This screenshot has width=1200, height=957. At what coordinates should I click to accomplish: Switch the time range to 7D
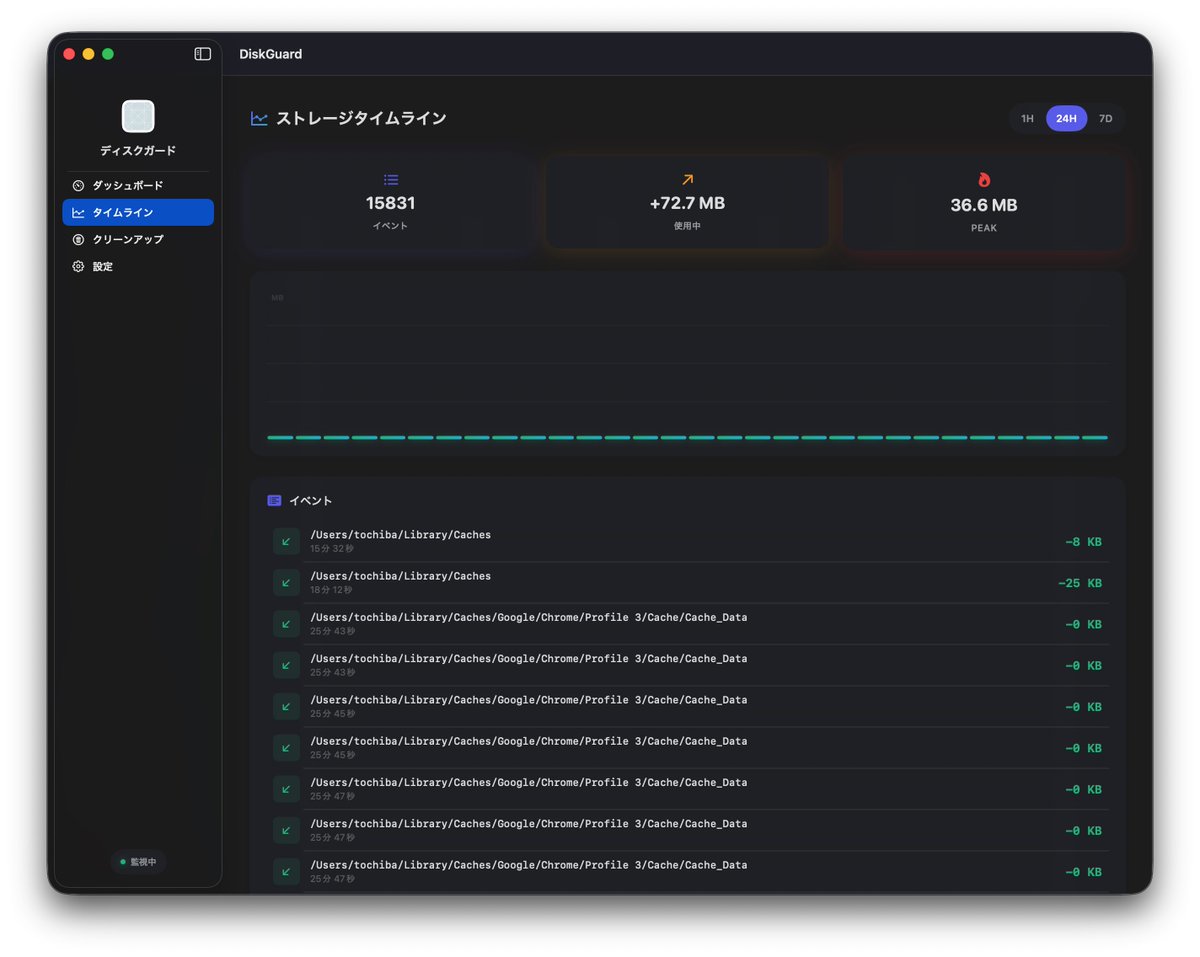pyautogui.click(x=1105, y=119)
